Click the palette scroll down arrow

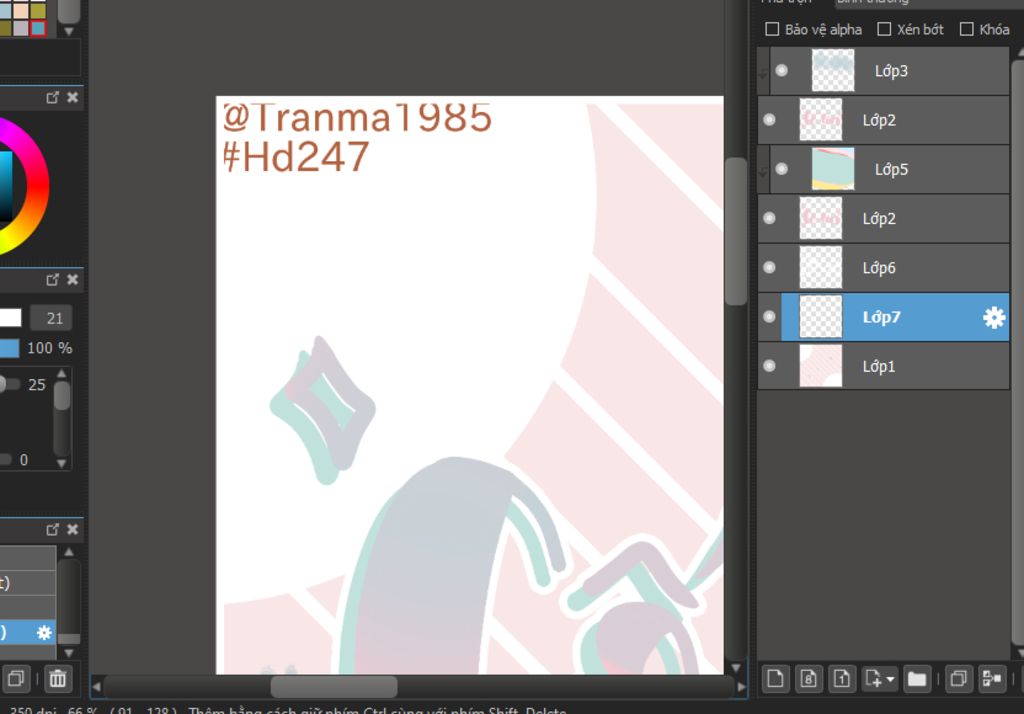click(69, 31)
